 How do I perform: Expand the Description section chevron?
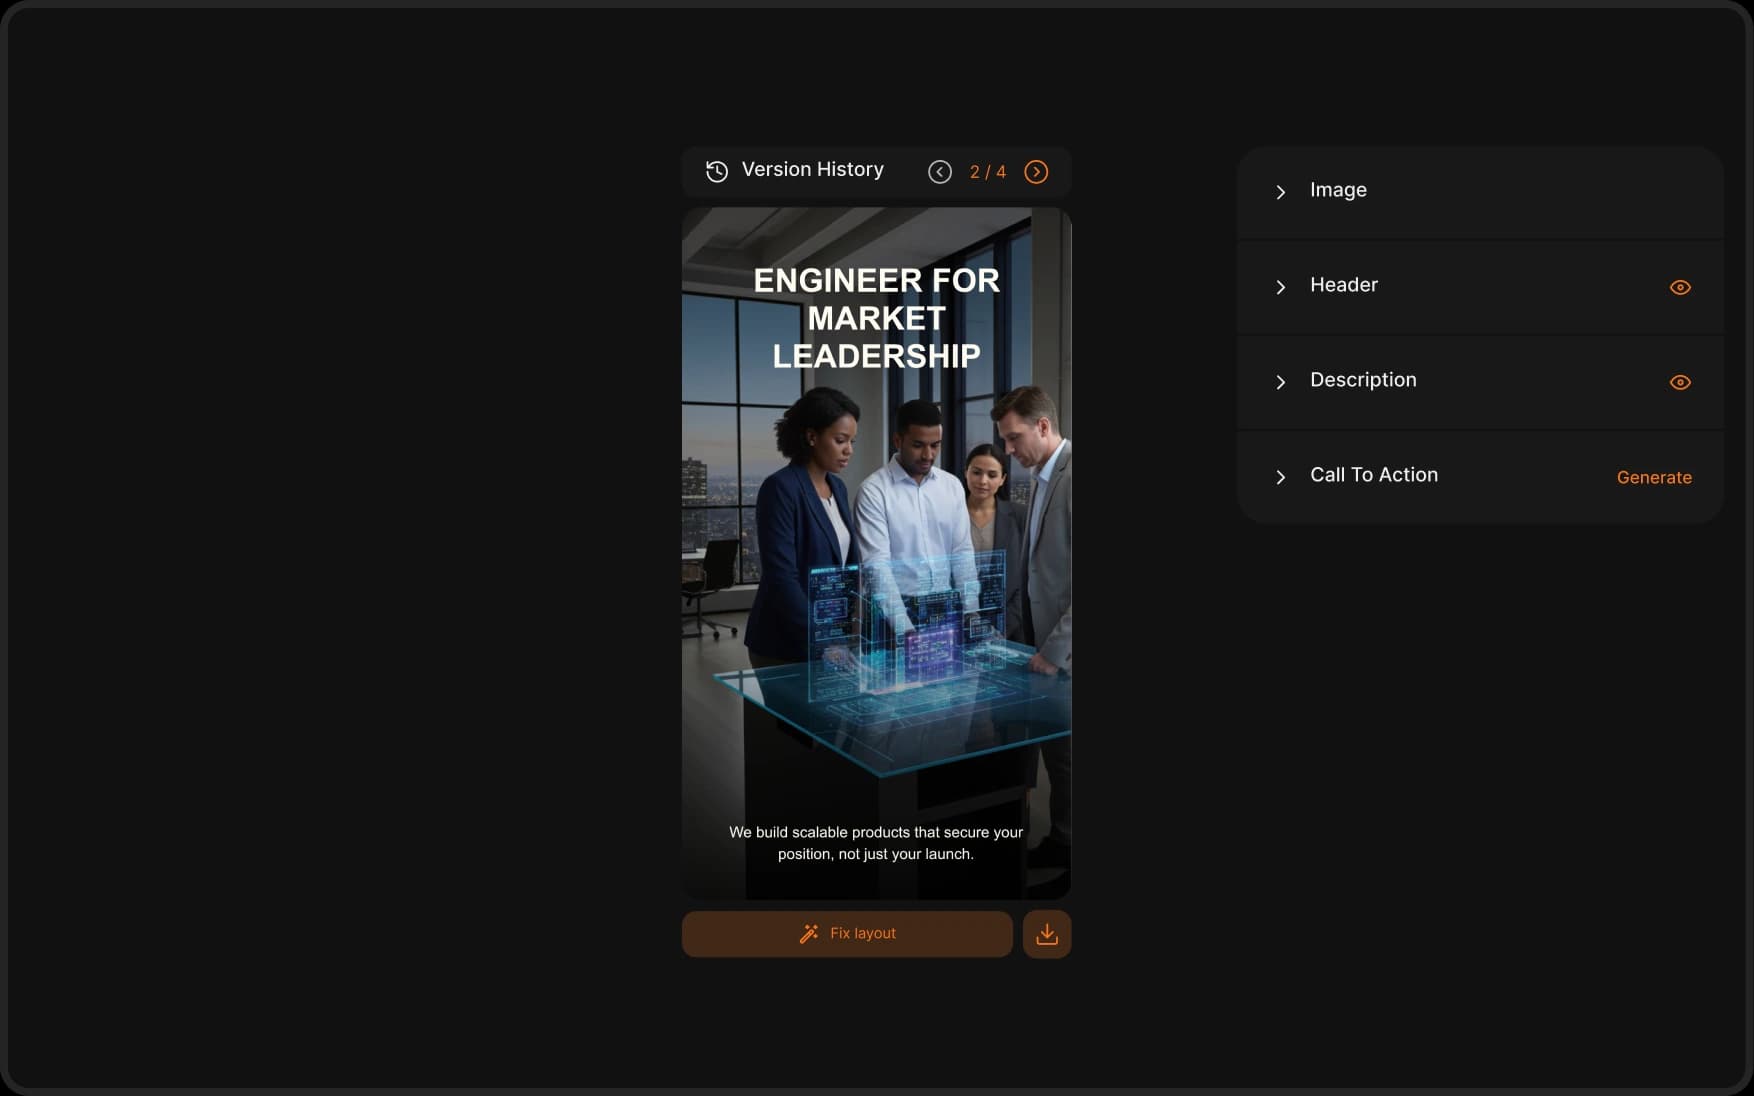coord(1280,382)
